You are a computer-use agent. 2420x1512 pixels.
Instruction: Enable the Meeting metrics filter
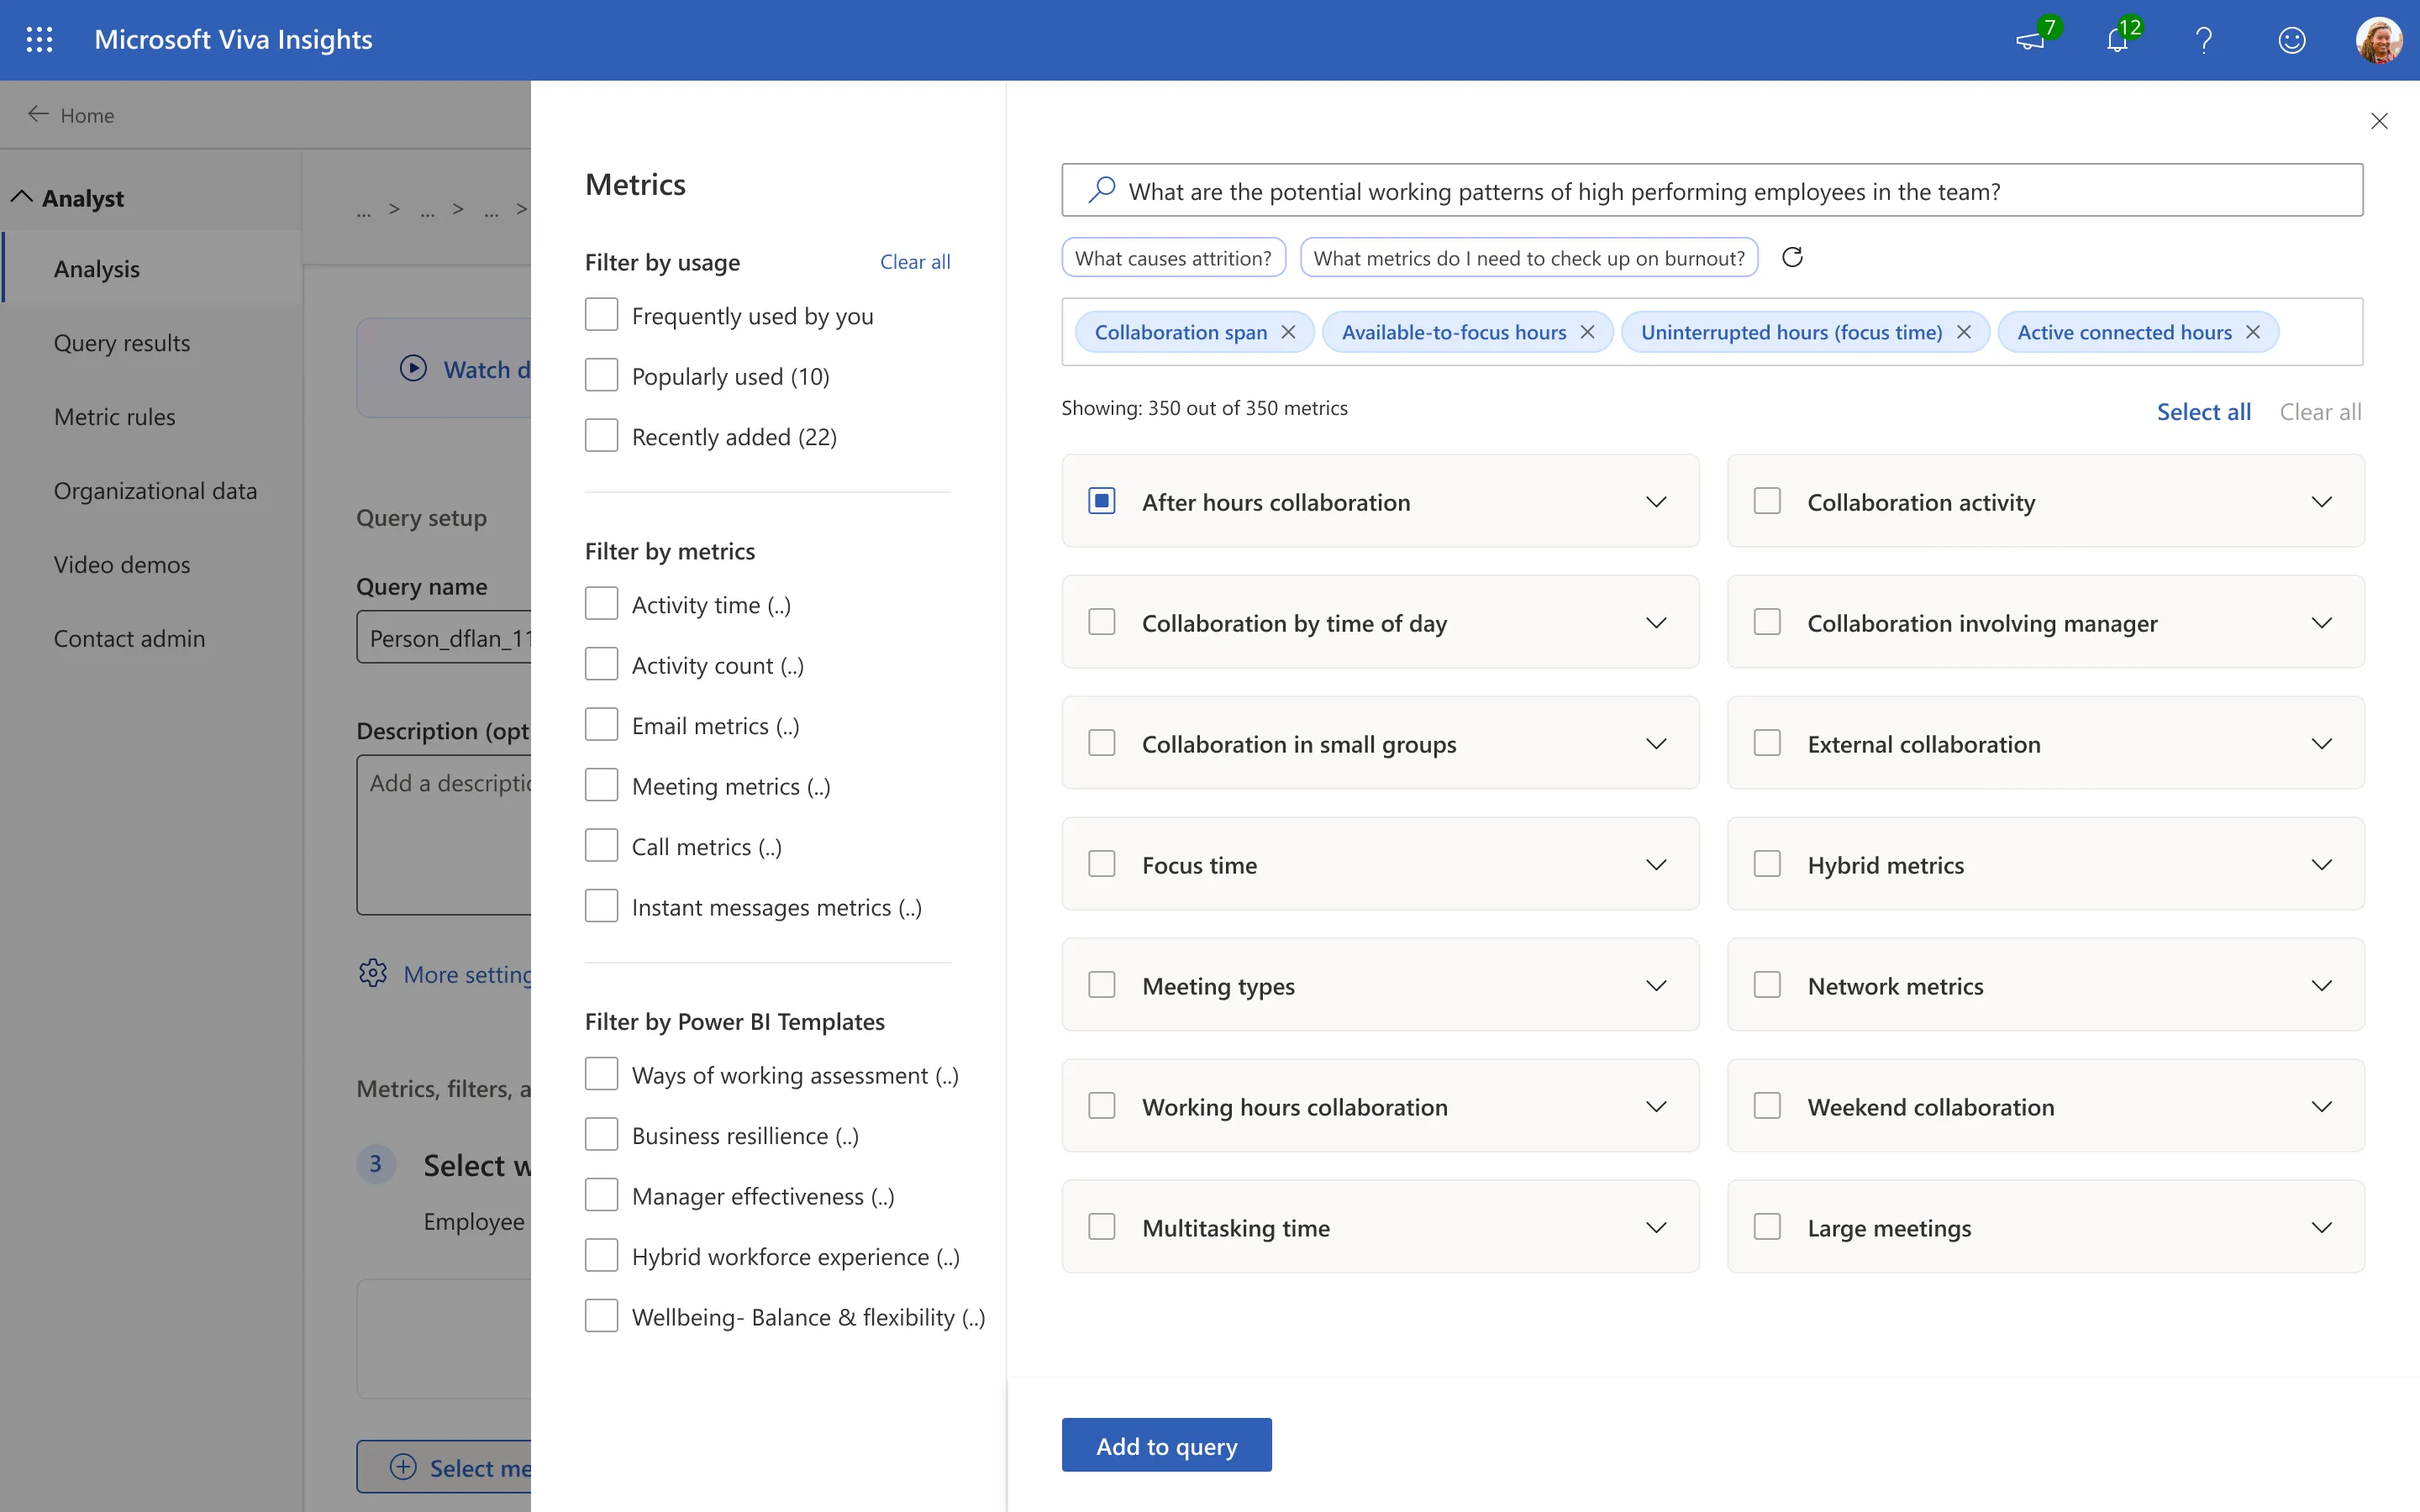[x=602, y=786]
